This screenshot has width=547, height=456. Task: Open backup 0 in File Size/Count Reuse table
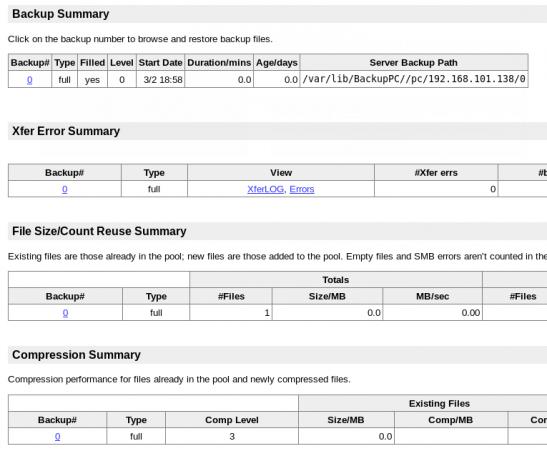(x=65, y=313)
